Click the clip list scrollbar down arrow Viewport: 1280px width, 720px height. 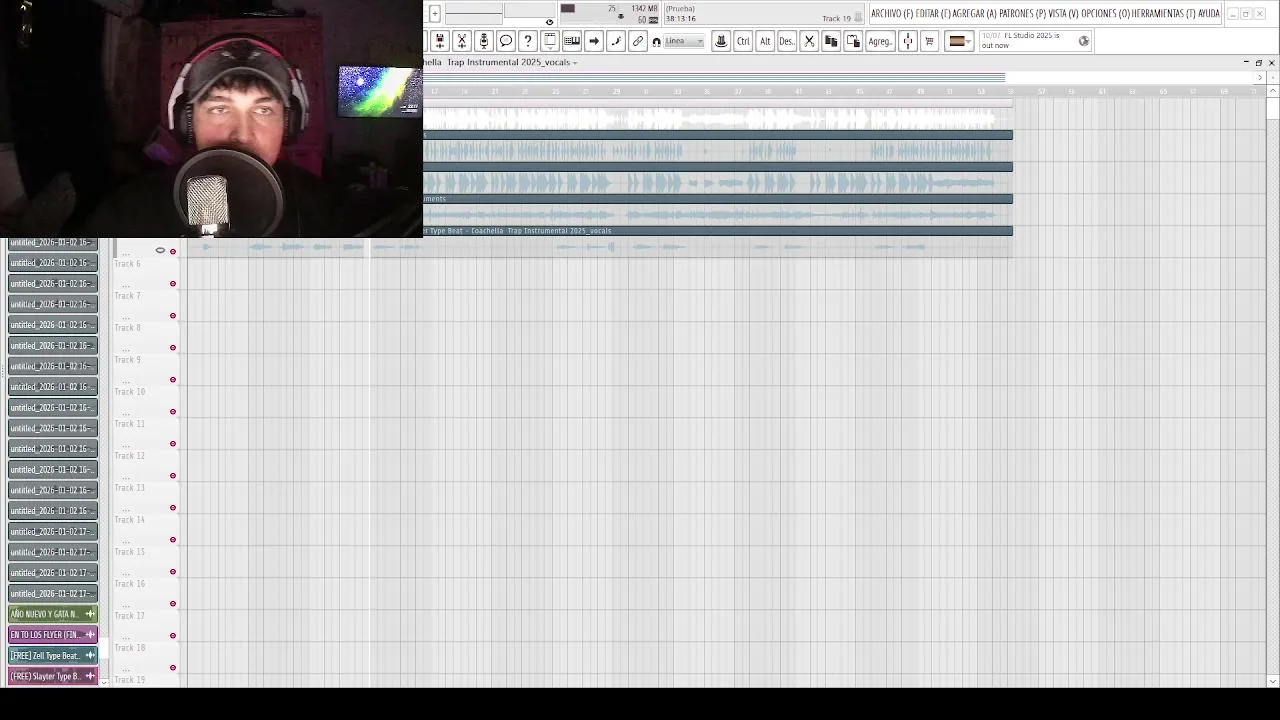pos(104,682)
